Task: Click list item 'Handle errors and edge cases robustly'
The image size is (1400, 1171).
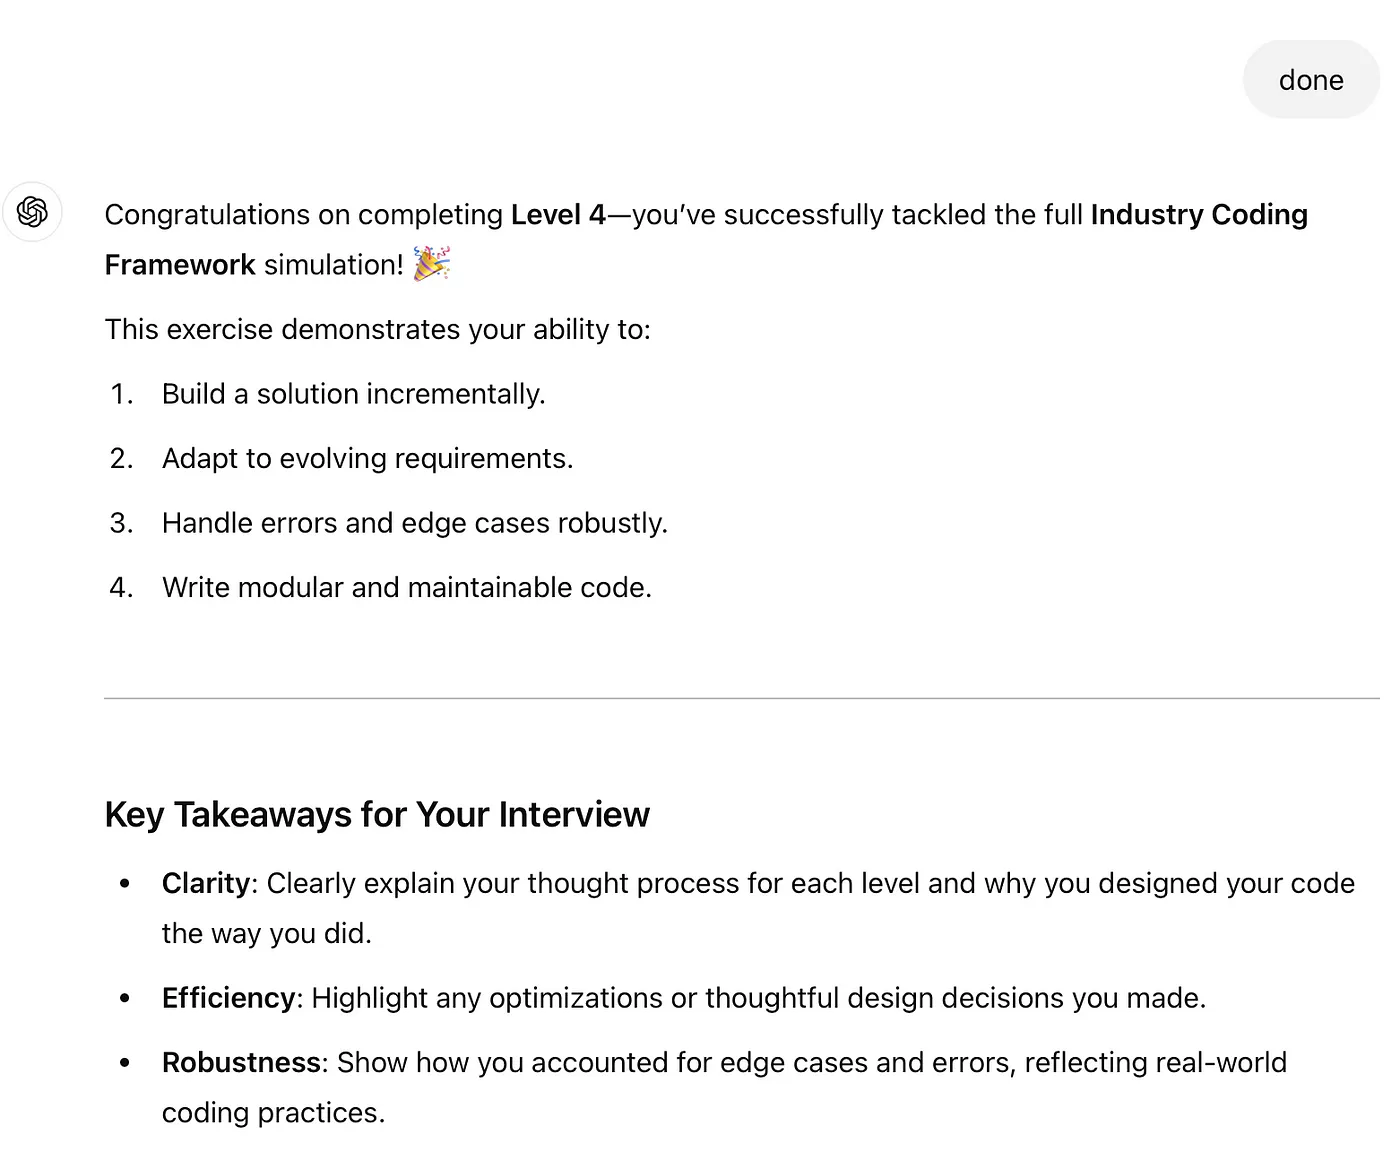Action: click(415, 523)
